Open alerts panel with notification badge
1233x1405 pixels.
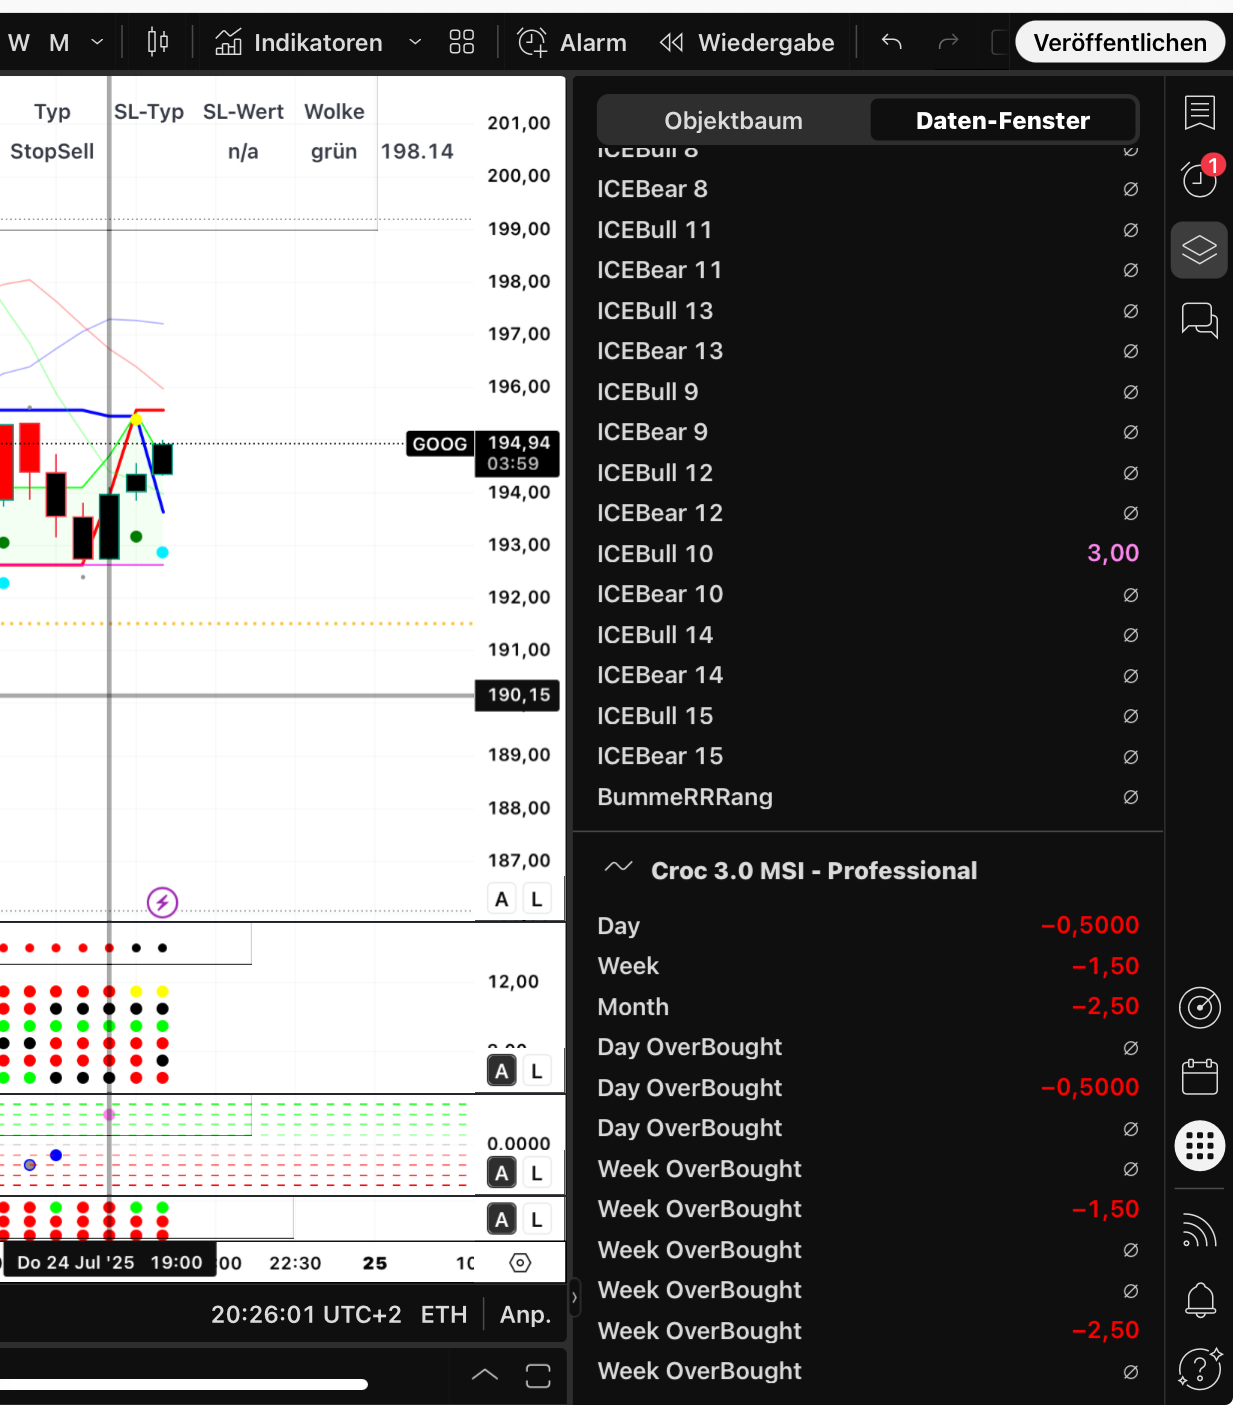(x=1199, y=179)
